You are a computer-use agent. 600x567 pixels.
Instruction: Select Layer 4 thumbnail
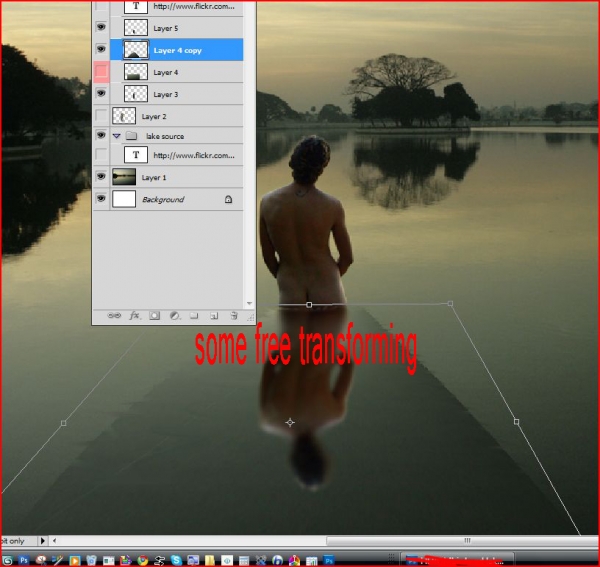point(136,72)
